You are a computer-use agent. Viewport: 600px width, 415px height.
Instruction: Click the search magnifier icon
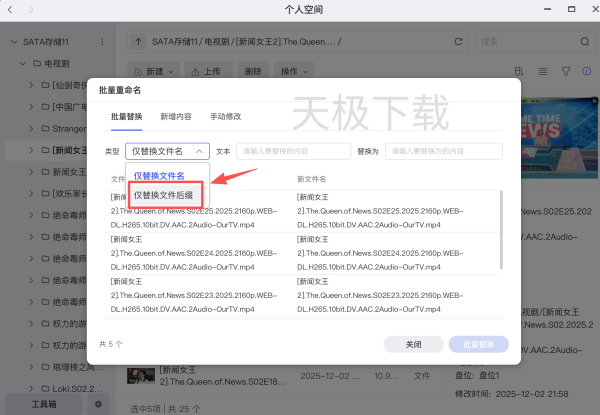584,42
